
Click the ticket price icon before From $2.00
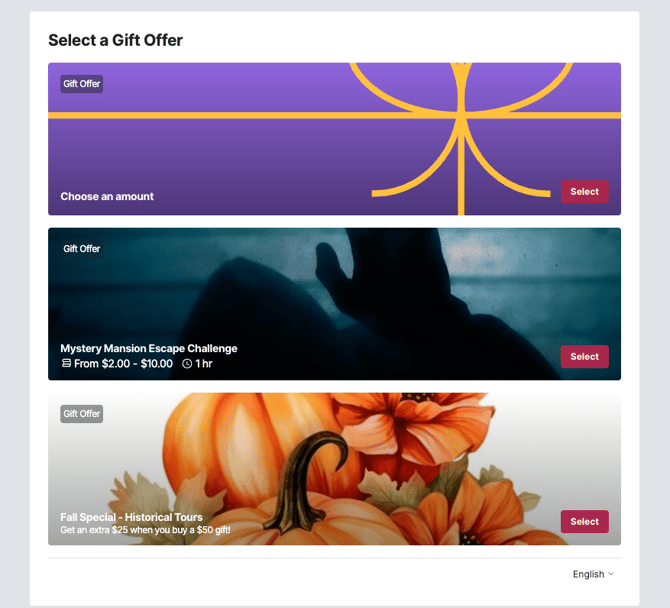coord(66,363)
